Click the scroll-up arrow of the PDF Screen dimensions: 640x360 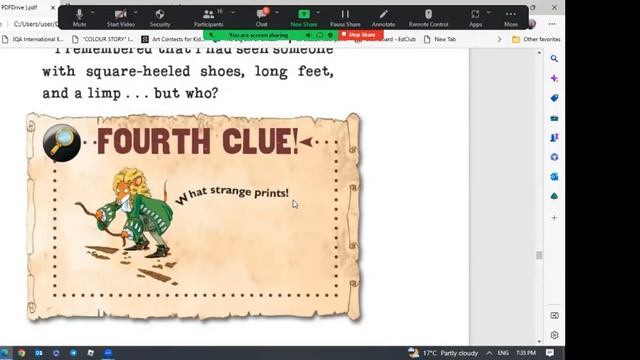point(539,53)
